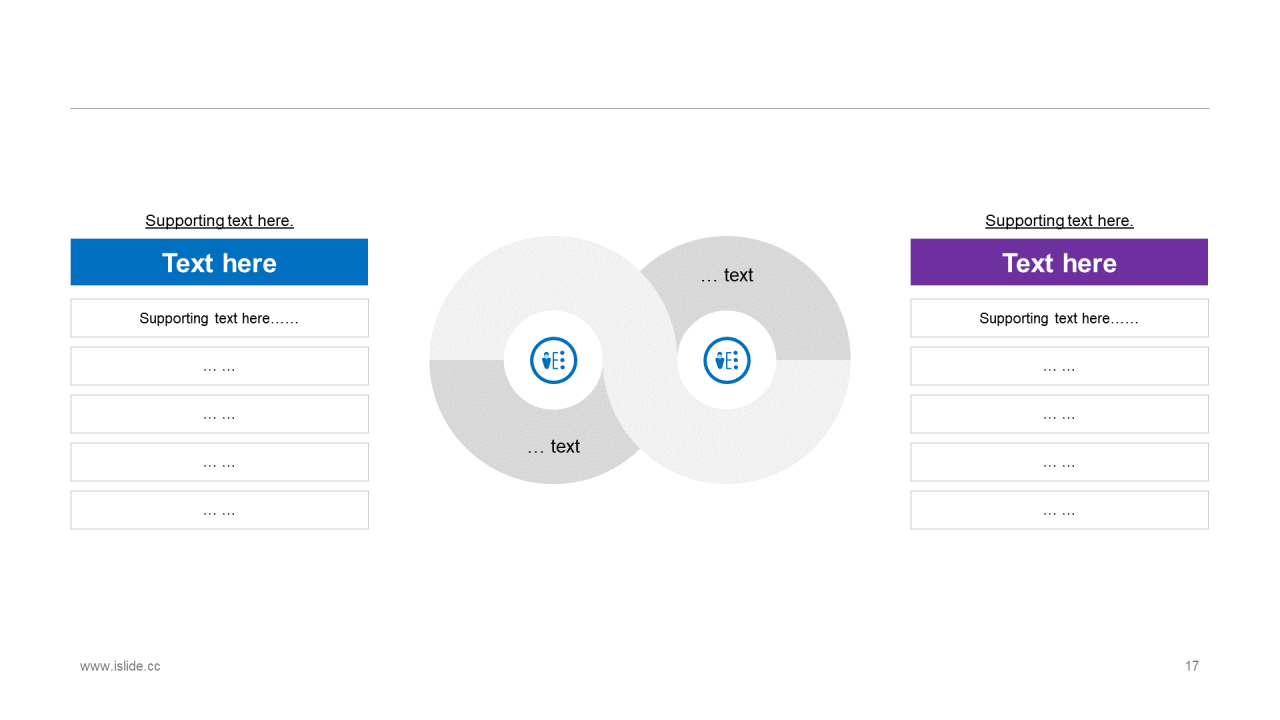Select the left 'Supporting text here……' box

[x=219, y=318]
